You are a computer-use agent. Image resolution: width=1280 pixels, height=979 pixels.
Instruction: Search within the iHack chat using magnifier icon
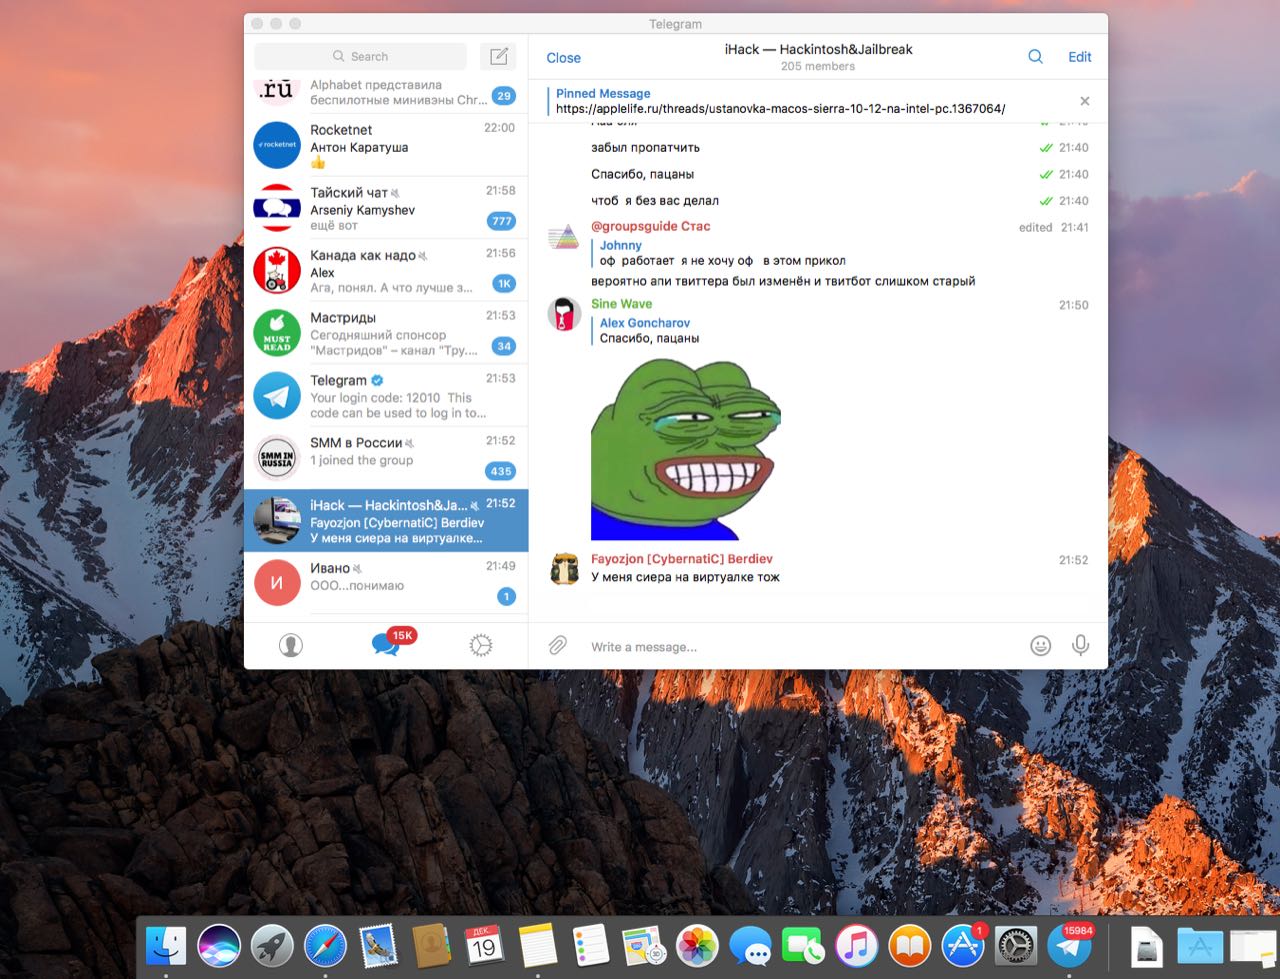pyautogui.click(x=1036, y=57)
